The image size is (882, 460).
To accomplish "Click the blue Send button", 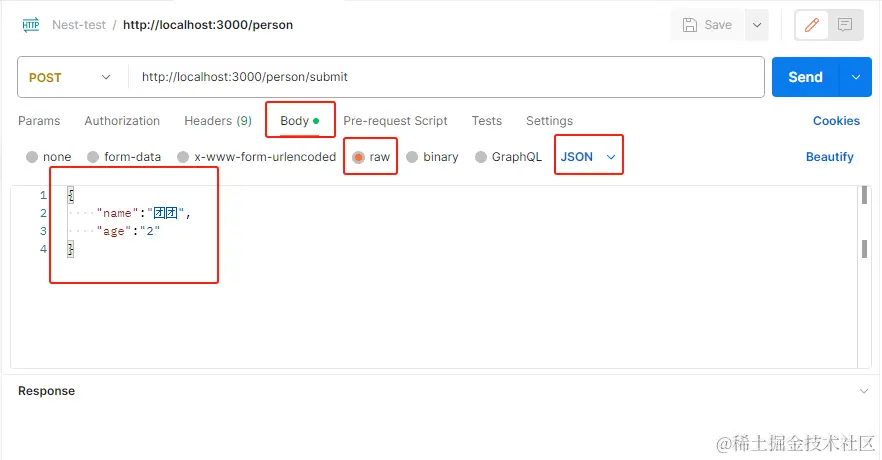I will coord(806,77).
